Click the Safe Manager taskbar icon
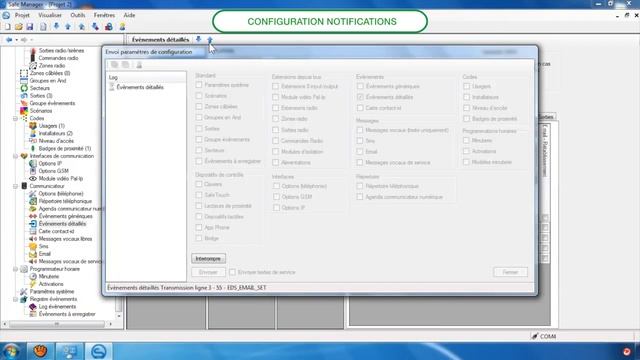Screen dimensions: 640x360 98,351
